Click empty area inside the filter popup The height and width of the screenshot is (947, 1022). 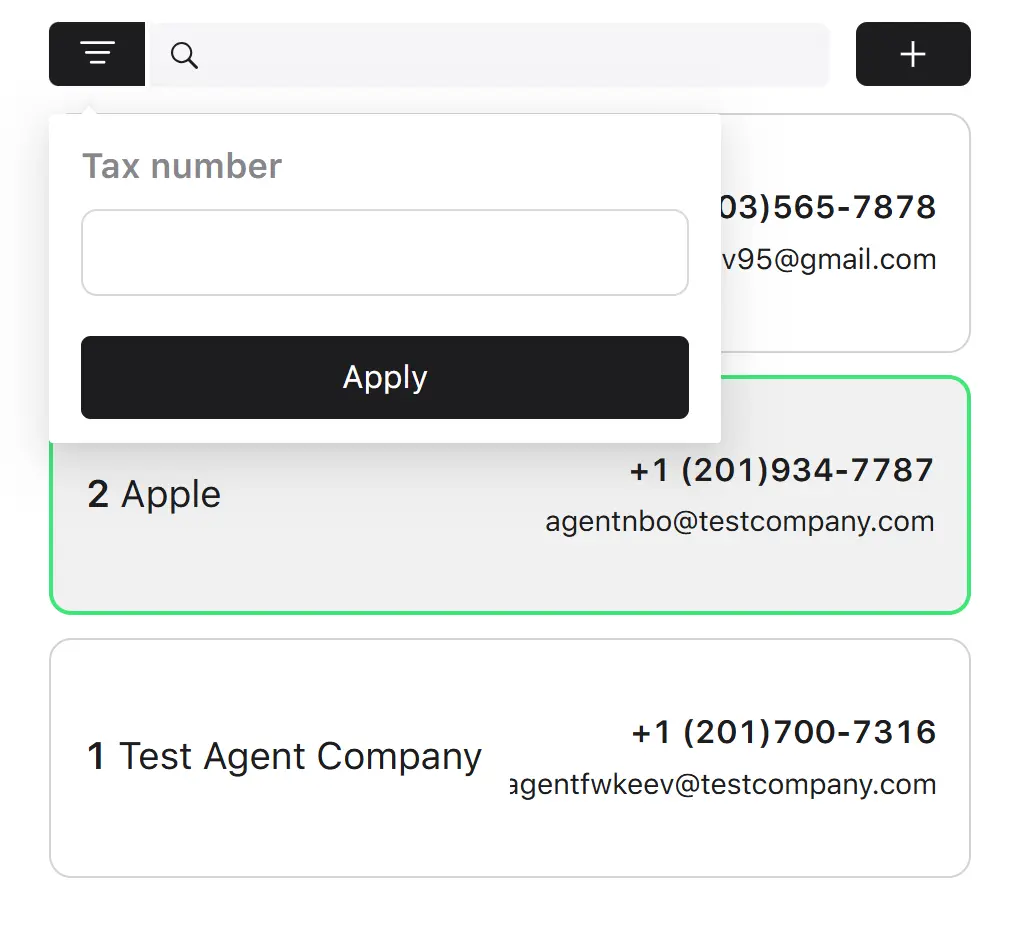(x=385, y=316)
